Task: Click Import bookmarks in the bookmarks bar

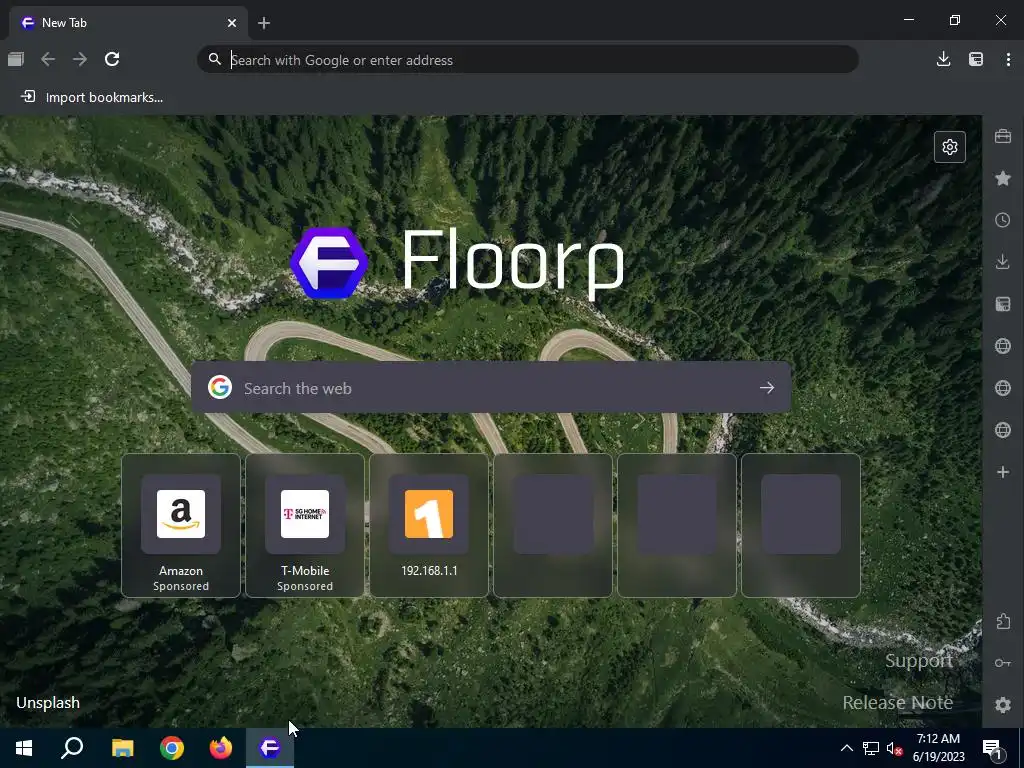Action: pyautogui.click(x=92, y=97)
